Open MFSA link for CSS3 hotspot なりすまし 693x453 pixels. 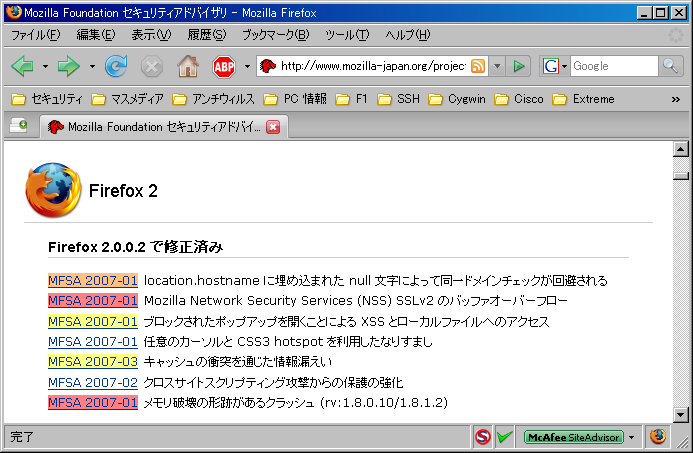pyautogui.click(x=93, y=342)
